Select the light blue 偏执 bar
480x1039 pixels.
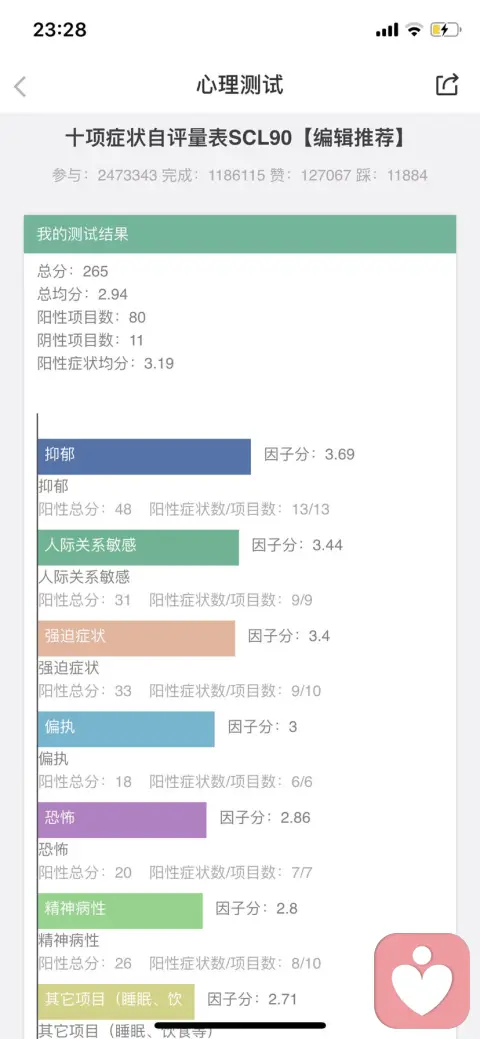126,729
